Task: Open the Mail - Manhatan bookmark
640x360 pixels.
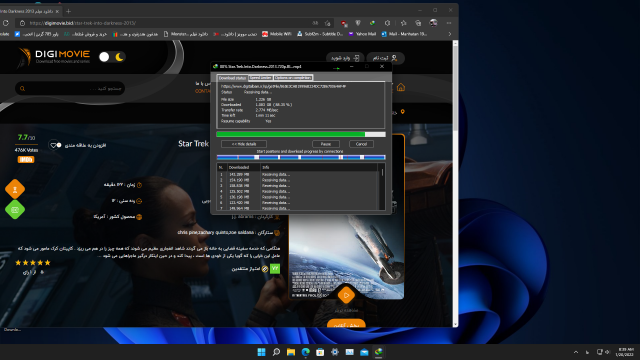Action: pyautogui.click(x=404, y=34)
